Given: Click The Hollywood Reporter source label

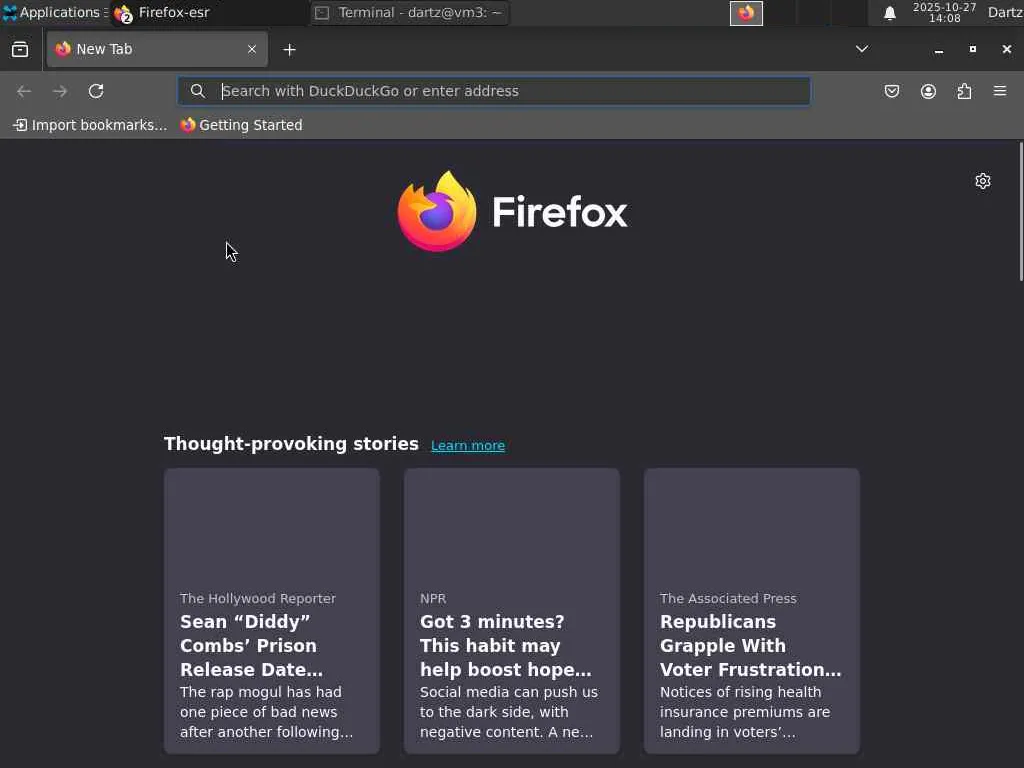Looking at the screenshot, I should click(x=258, y=598).
